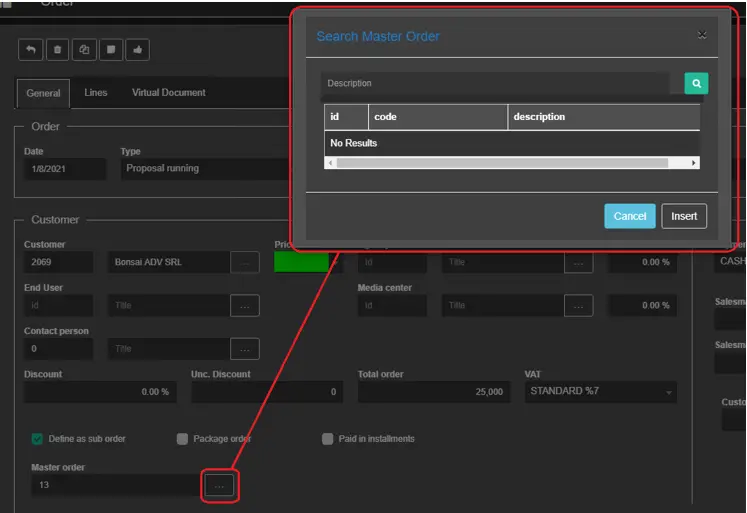747x513 pixels.
Task: Switch to the Lines tab
Action: click(x=96, y=93)
